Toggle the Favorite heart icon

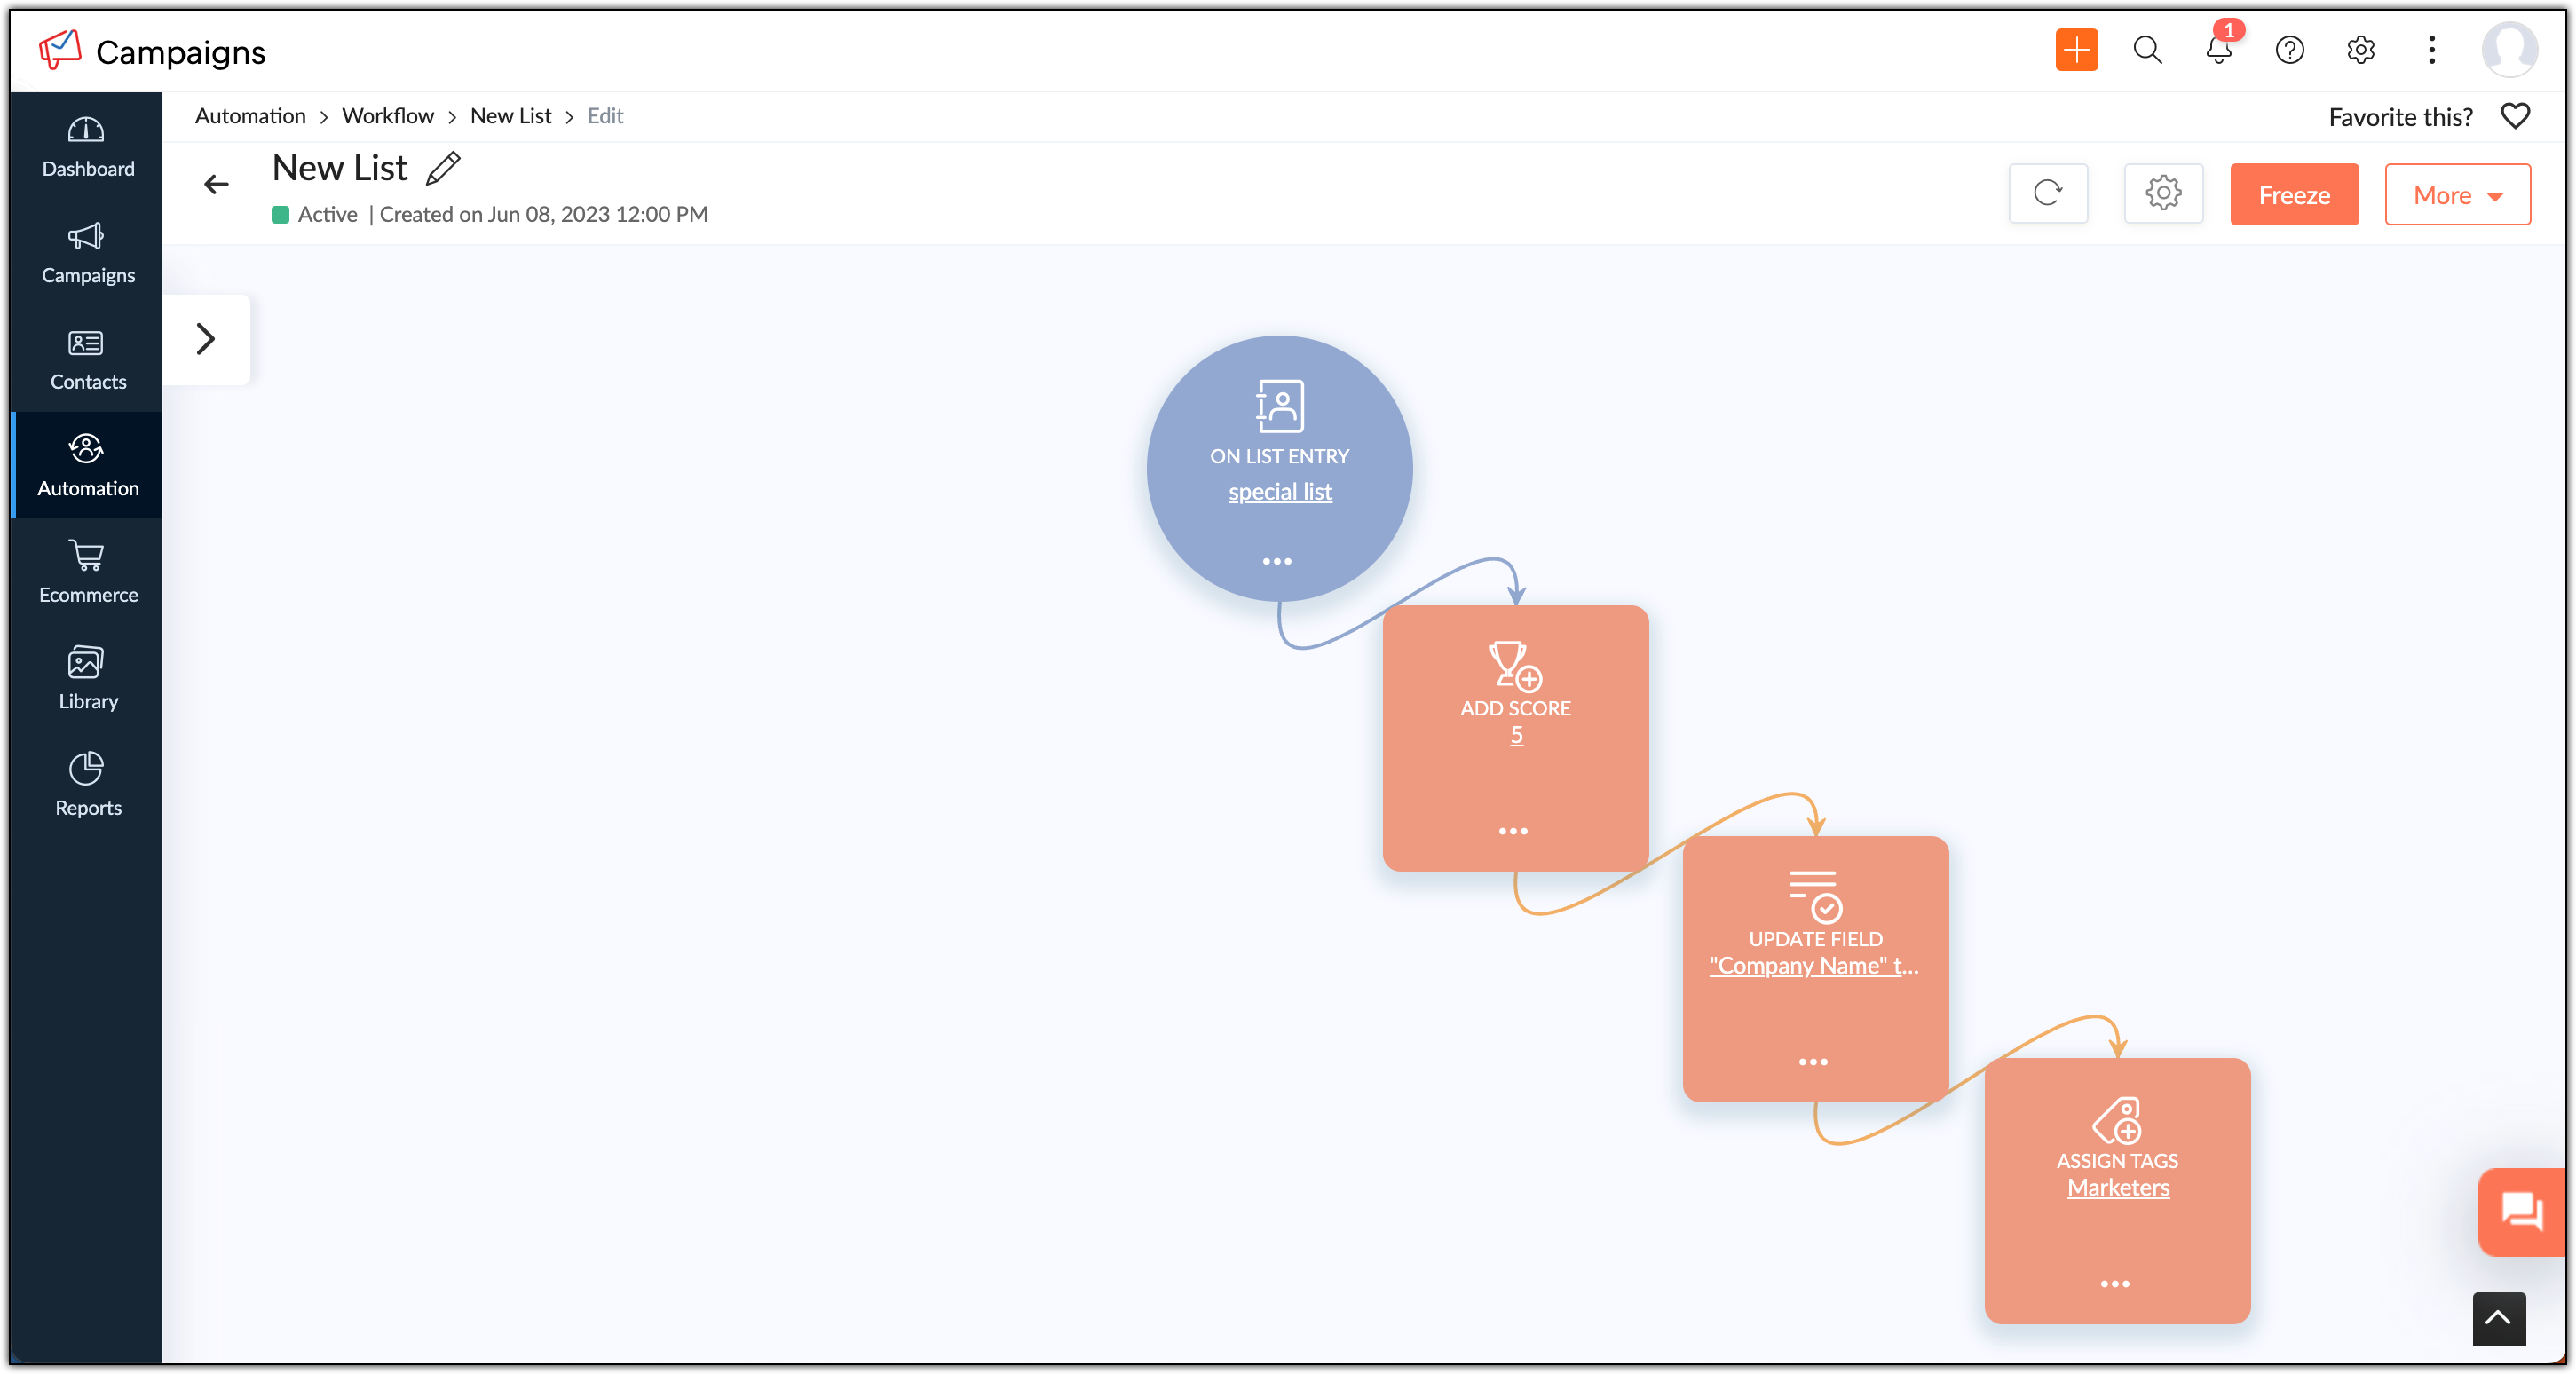pyautogui.click(x=2515, y=117)
